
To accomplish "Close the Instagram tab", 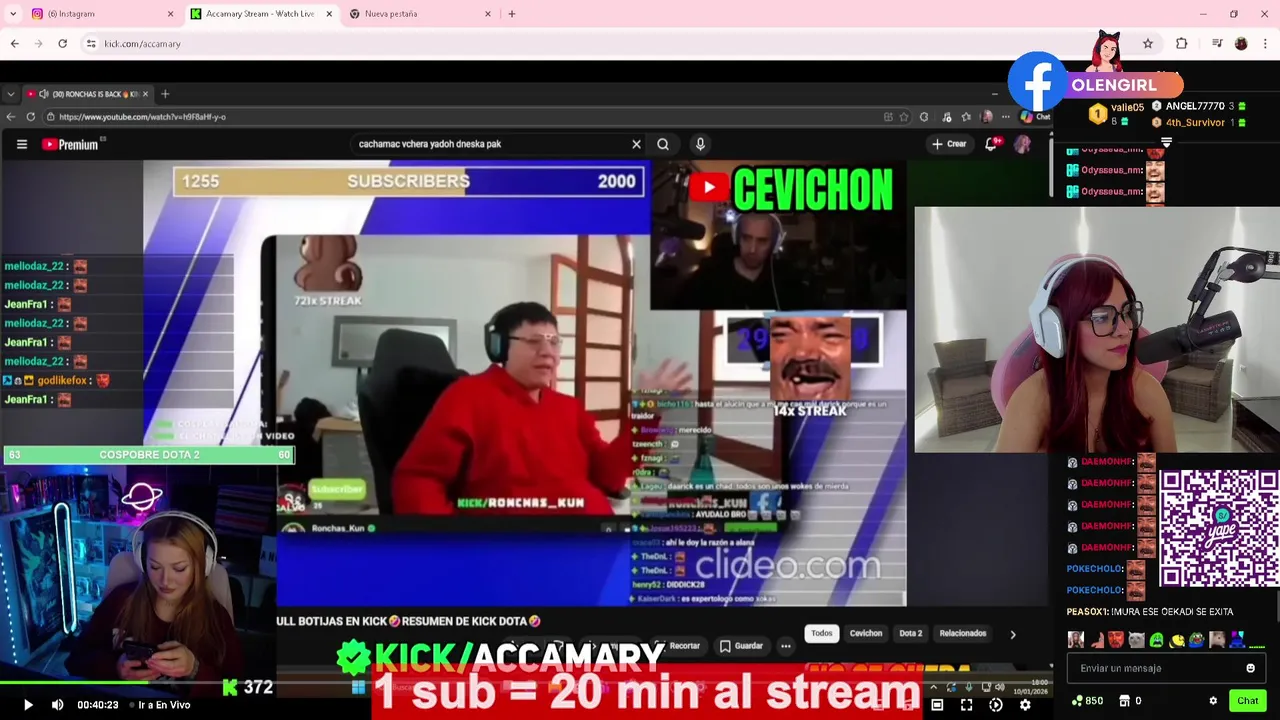I will point(170,14).
